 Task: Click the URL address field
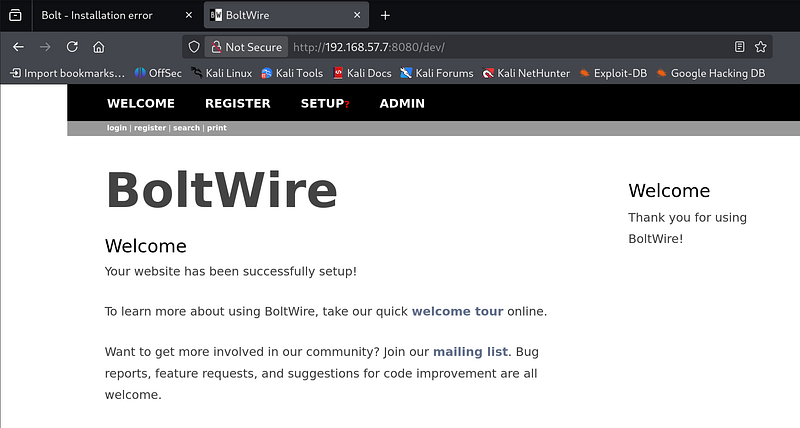[500, 47]
